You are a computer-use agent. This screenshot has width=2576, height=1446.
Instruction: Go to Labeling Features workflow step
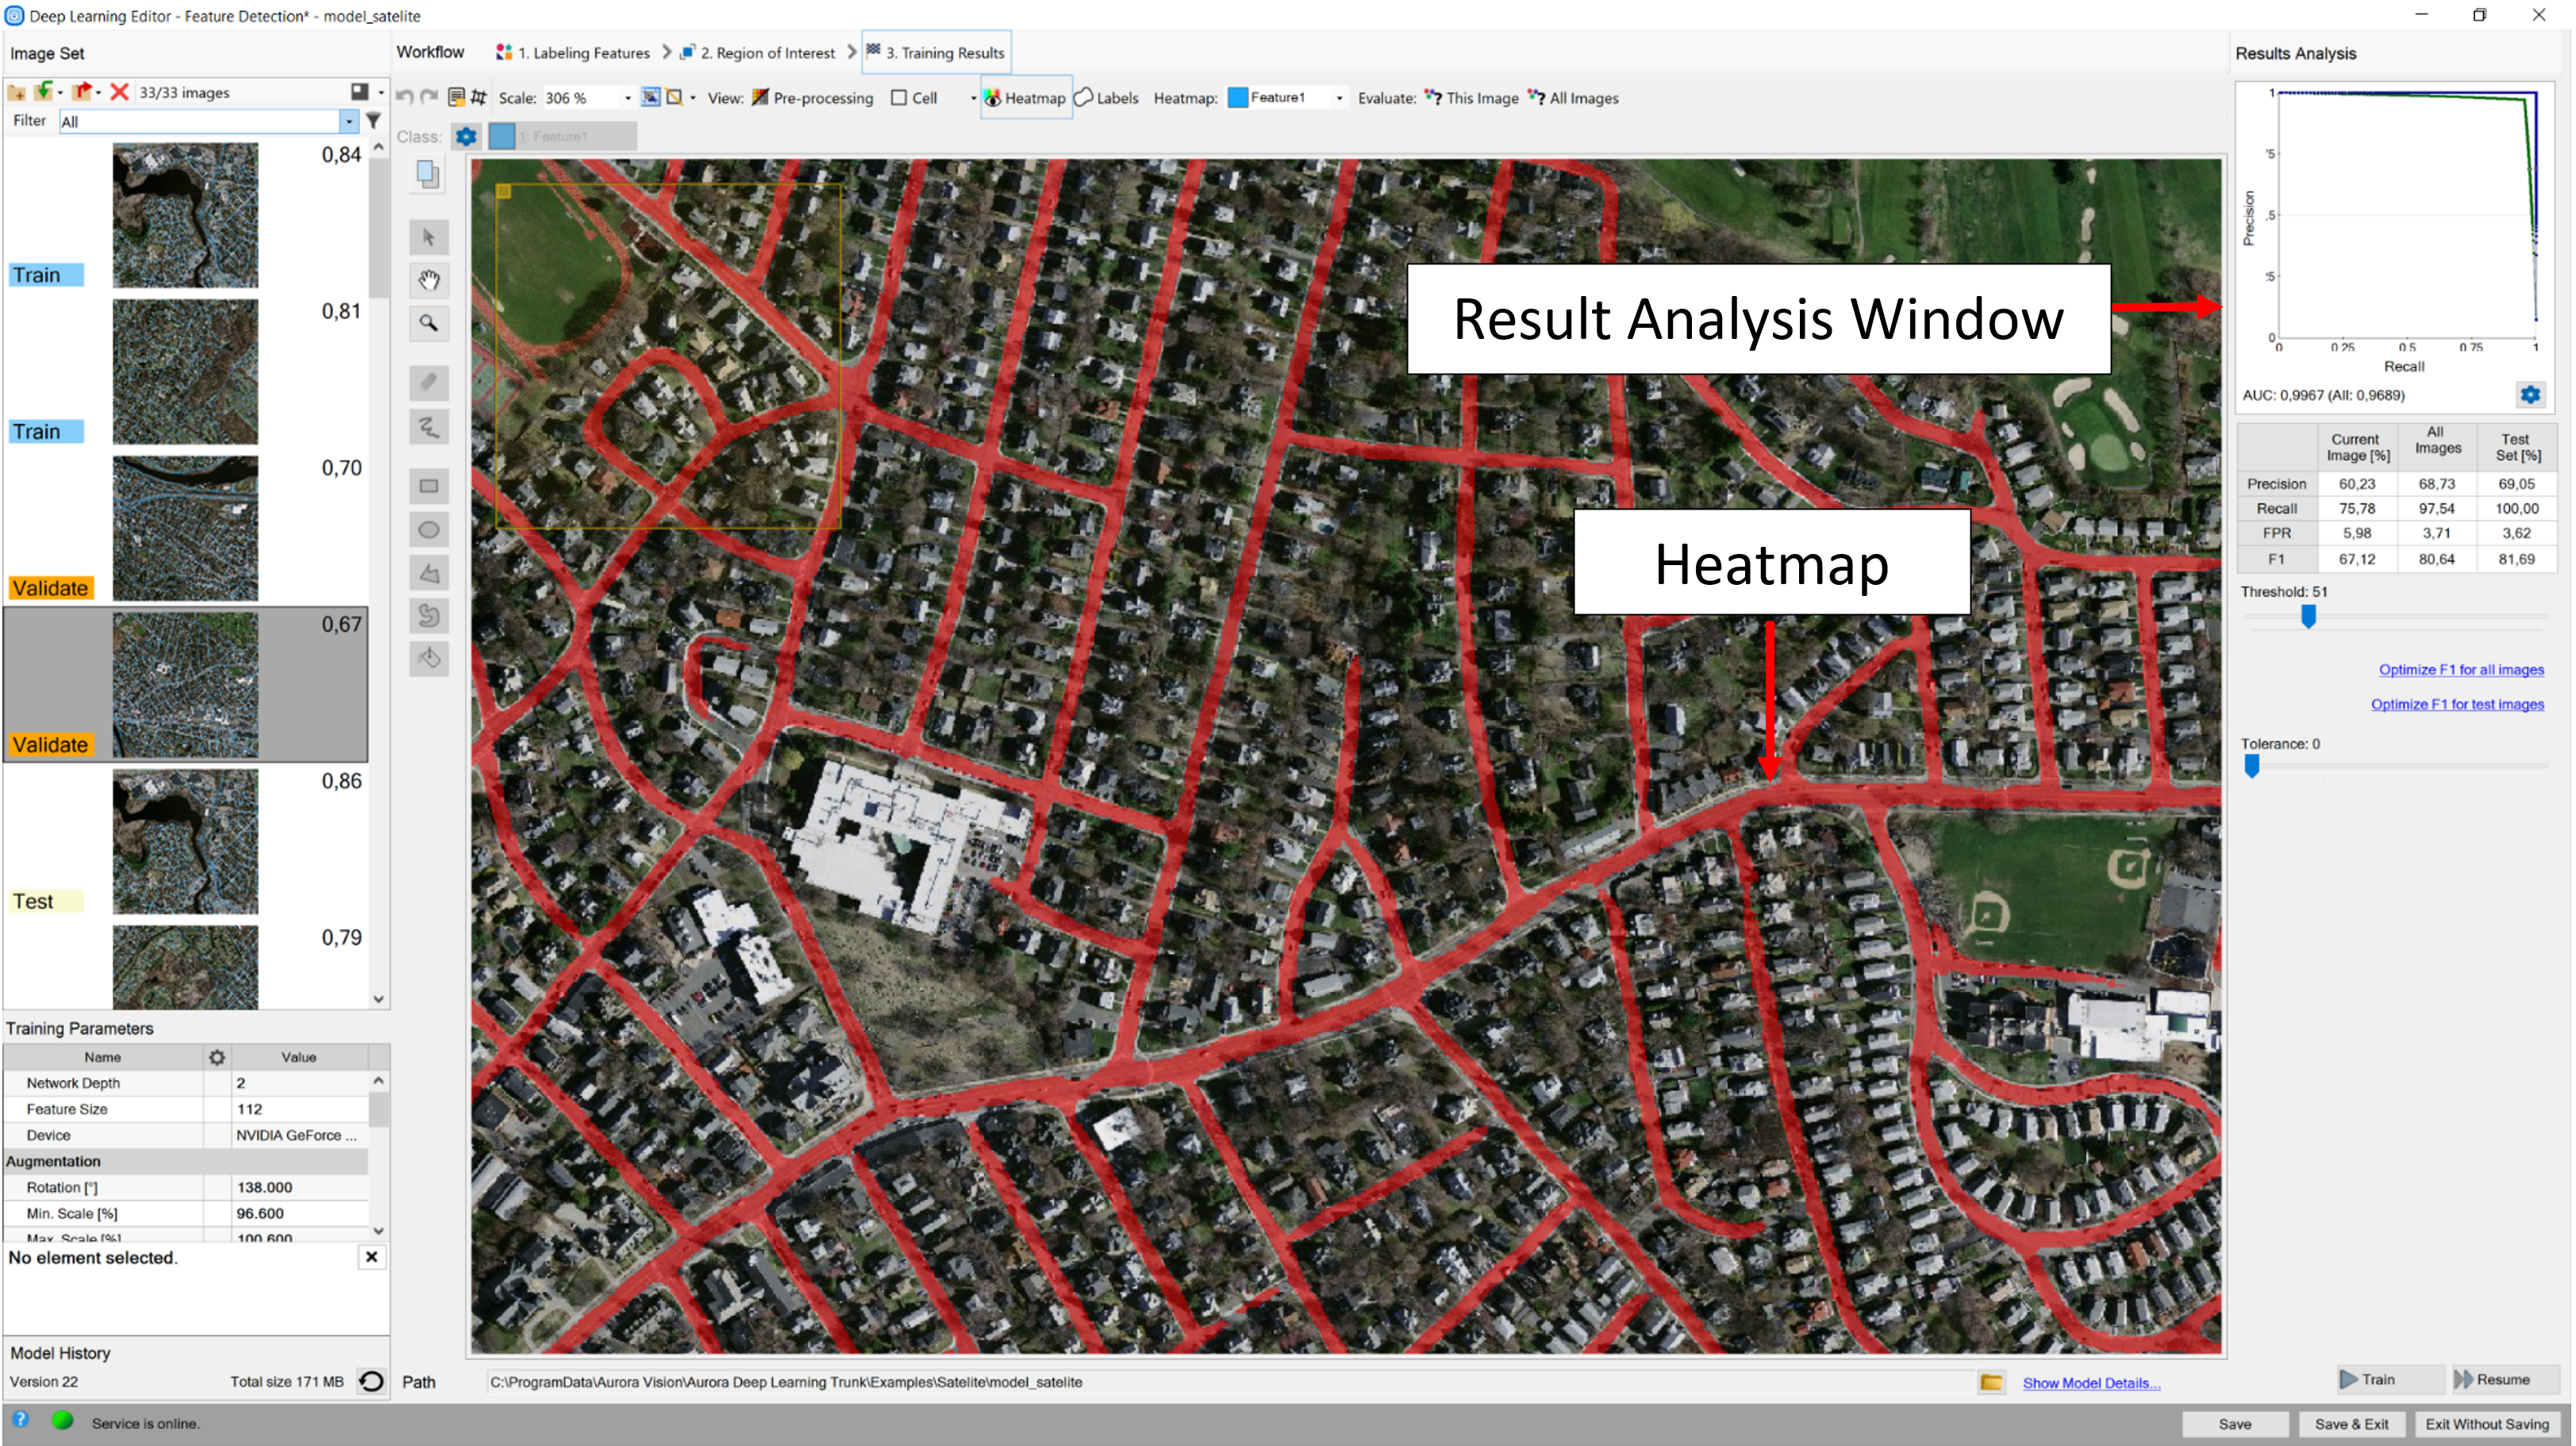[574, 53]
